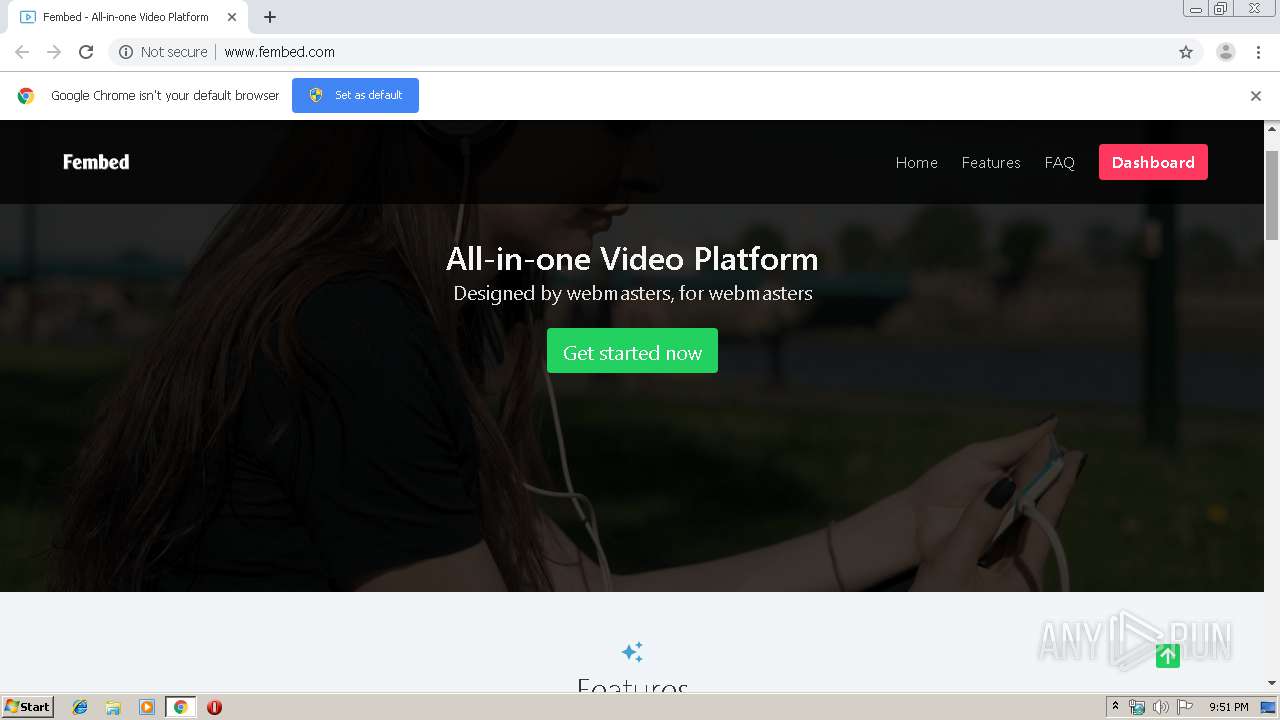The image size is (1280, 720).
Task: Click the Windows Start button
Action: [28, 707]
